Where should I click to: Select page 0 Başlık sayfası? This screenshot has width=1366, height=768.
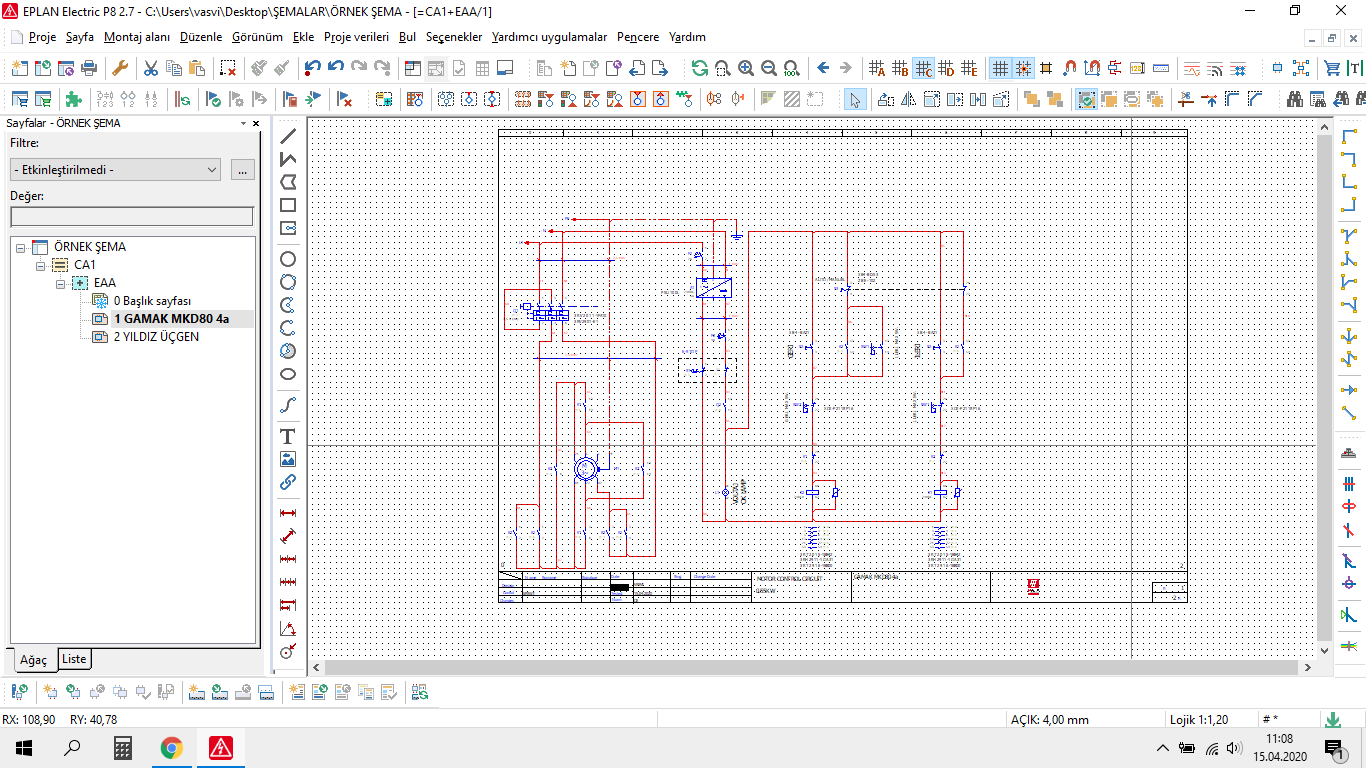tap(152, 301)
